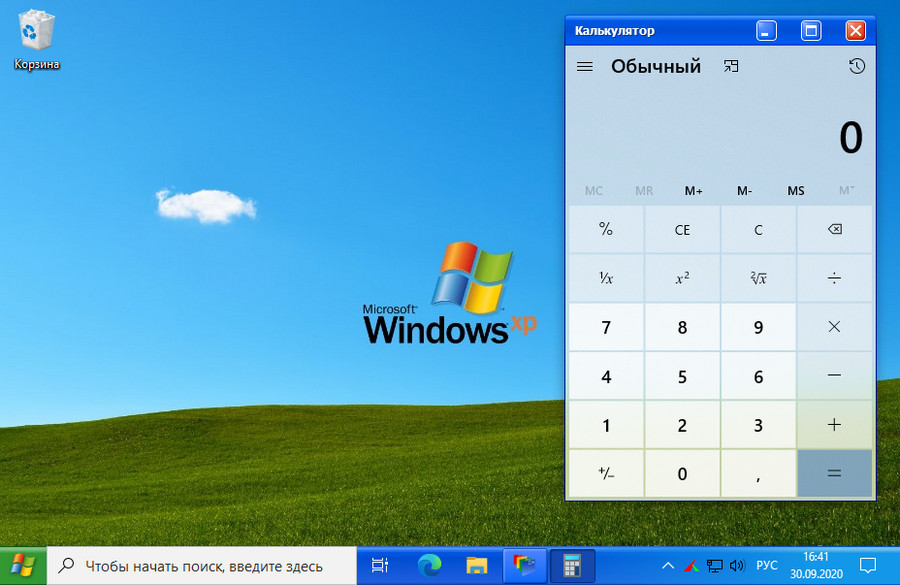Open the calculation history panel
The height and width of the screenshot is (585, 900).
[856, 66]
